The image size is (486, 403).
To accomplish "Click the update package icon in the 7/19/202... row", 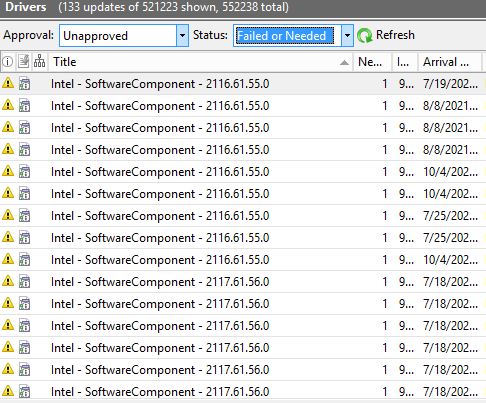I will [24, 84].
